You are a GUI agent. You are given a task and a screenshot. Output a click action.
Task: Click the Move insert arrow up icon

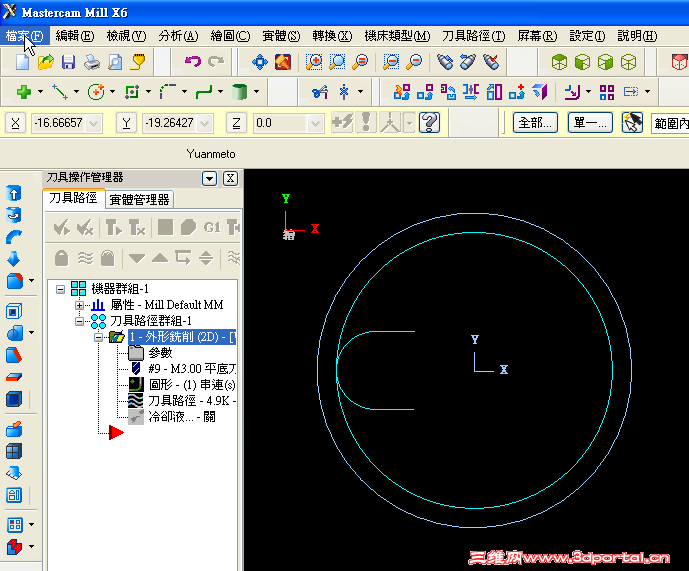[160, 258]
